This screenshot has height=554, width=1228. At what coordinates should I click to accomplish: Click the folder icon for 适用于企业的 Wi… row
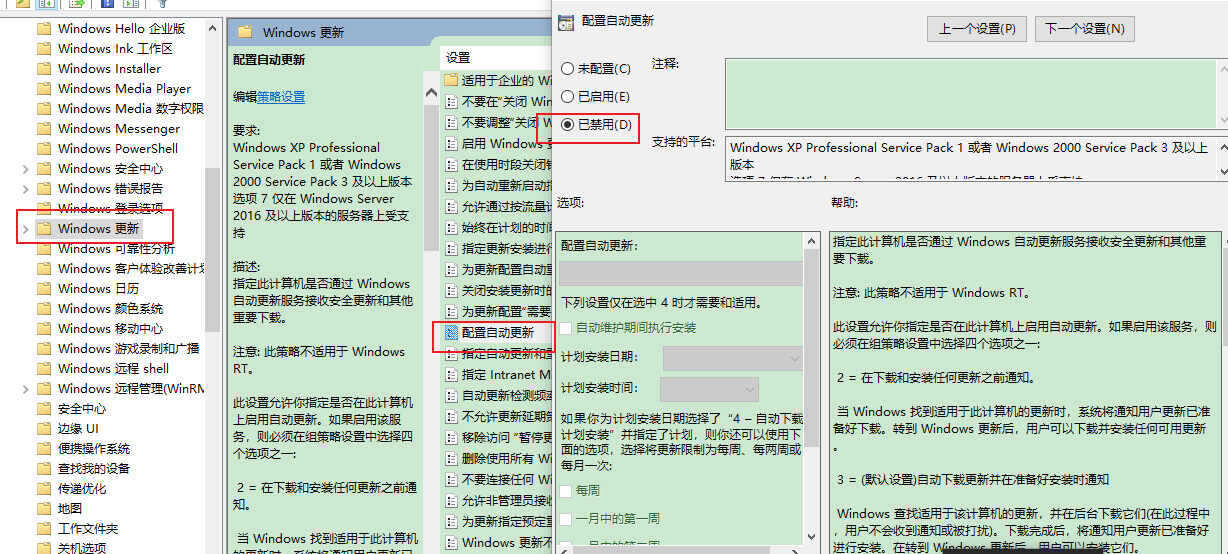pos(451,80)
